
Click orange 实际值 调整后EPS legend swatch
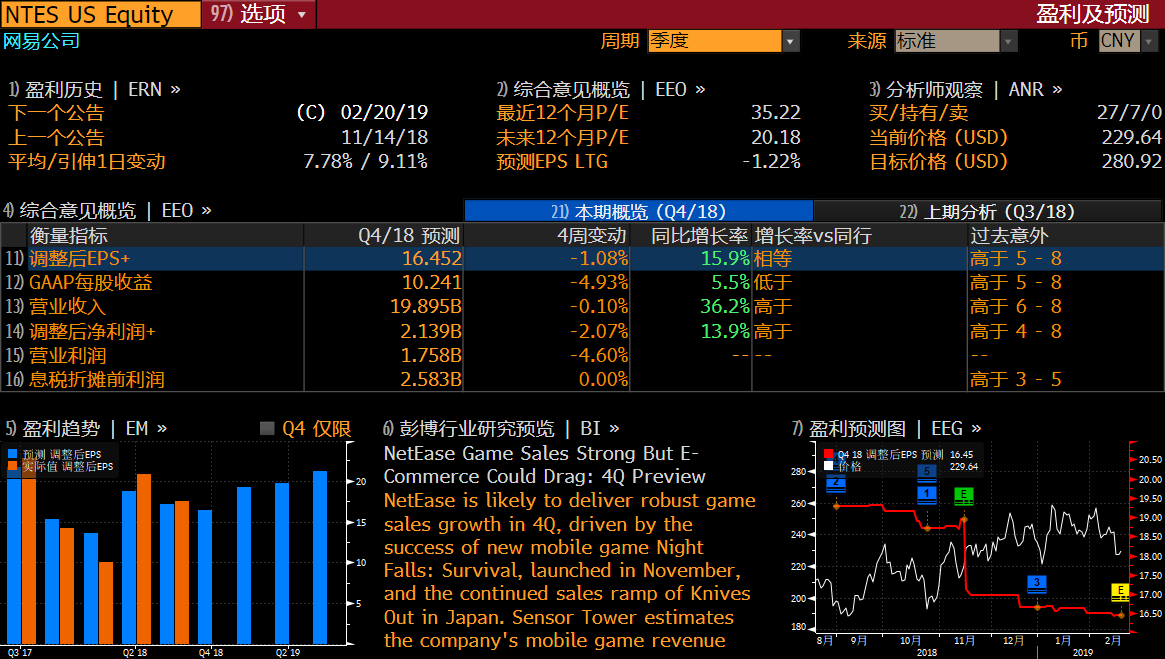(x=13, y=467)
